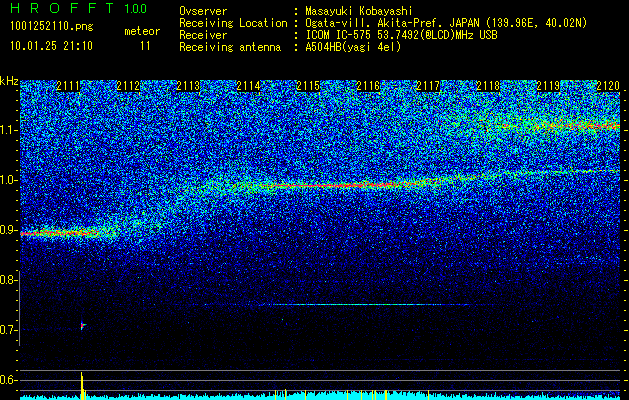Click the 2114 time marker
Viewport: 629px width, 400px height.
pyautogui.click(x=248, y=86)
